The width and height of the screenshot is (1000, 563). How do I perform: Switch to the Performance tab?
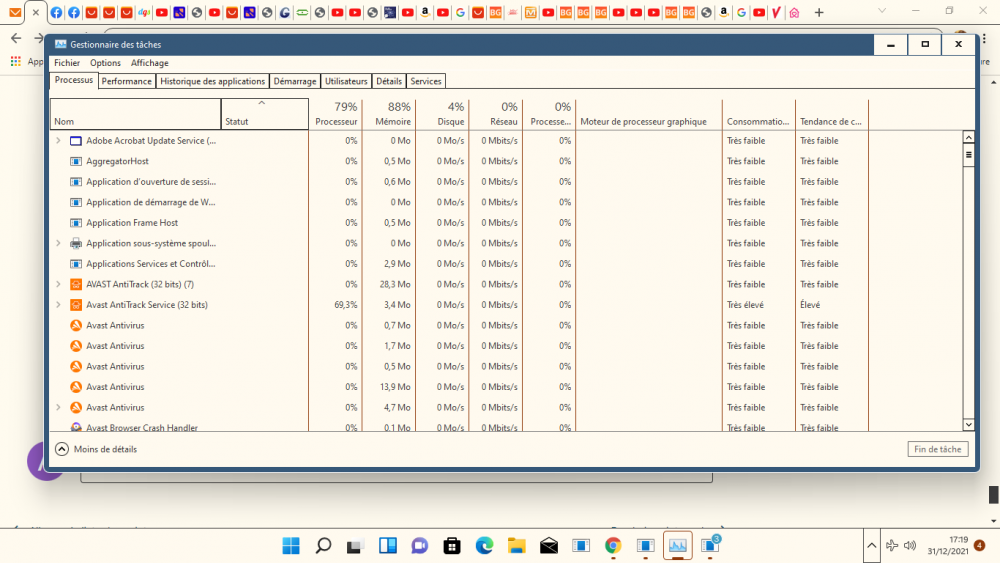point(127,81)
